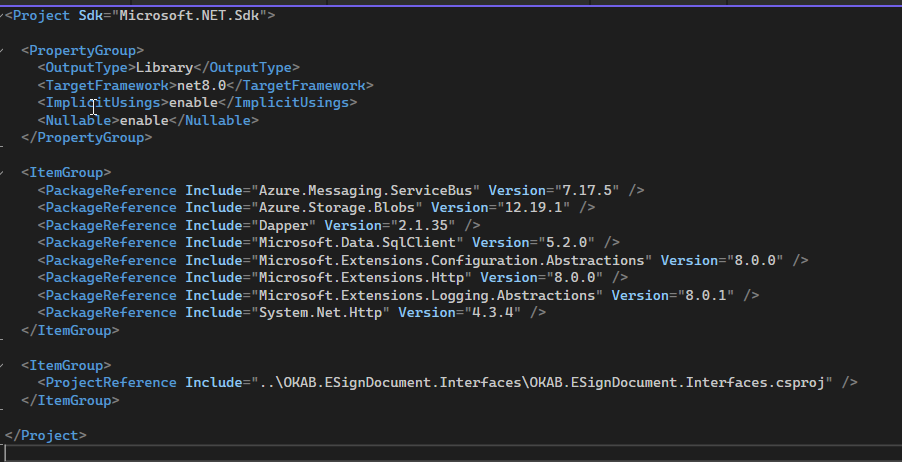This screenshot has height=462, width=902.
Task: Click the "2.1.35" version value
Action: [423, 226]
